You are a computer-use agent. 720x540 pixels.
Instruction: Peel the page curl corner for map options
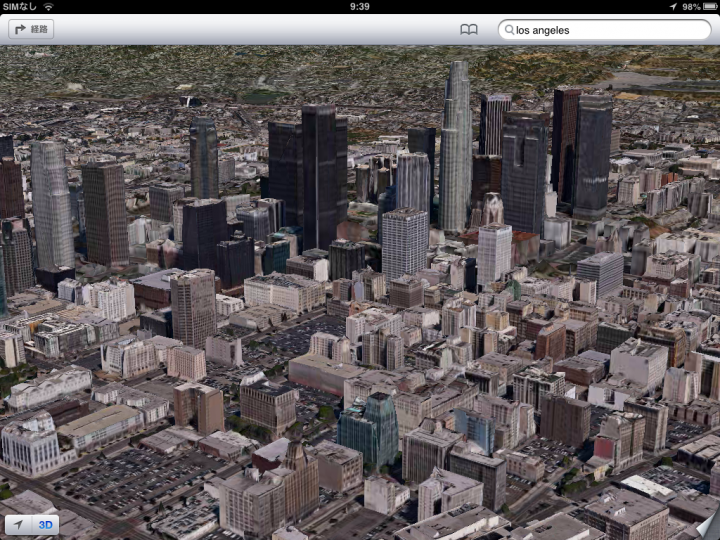(x=709, y=528)
